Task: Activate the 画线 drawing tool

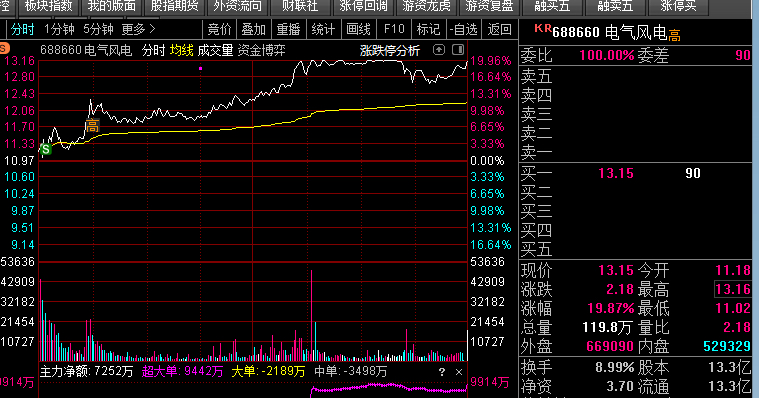Action: coord(358,30)
